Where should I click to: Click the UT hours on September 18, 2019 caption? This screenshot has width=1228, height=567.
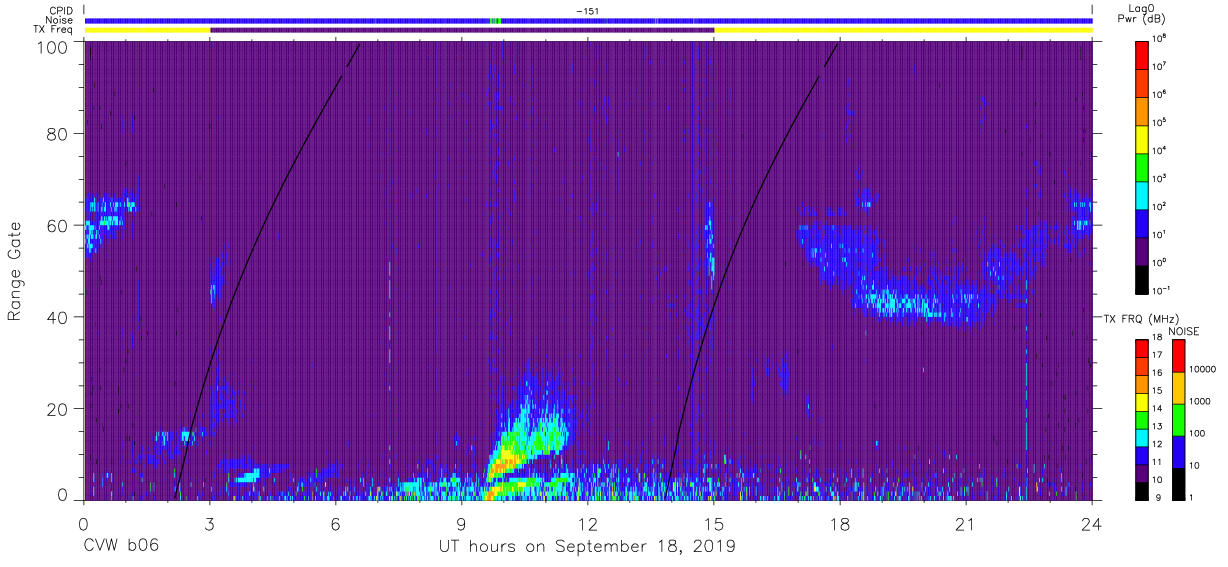click(x=587, y=545)
